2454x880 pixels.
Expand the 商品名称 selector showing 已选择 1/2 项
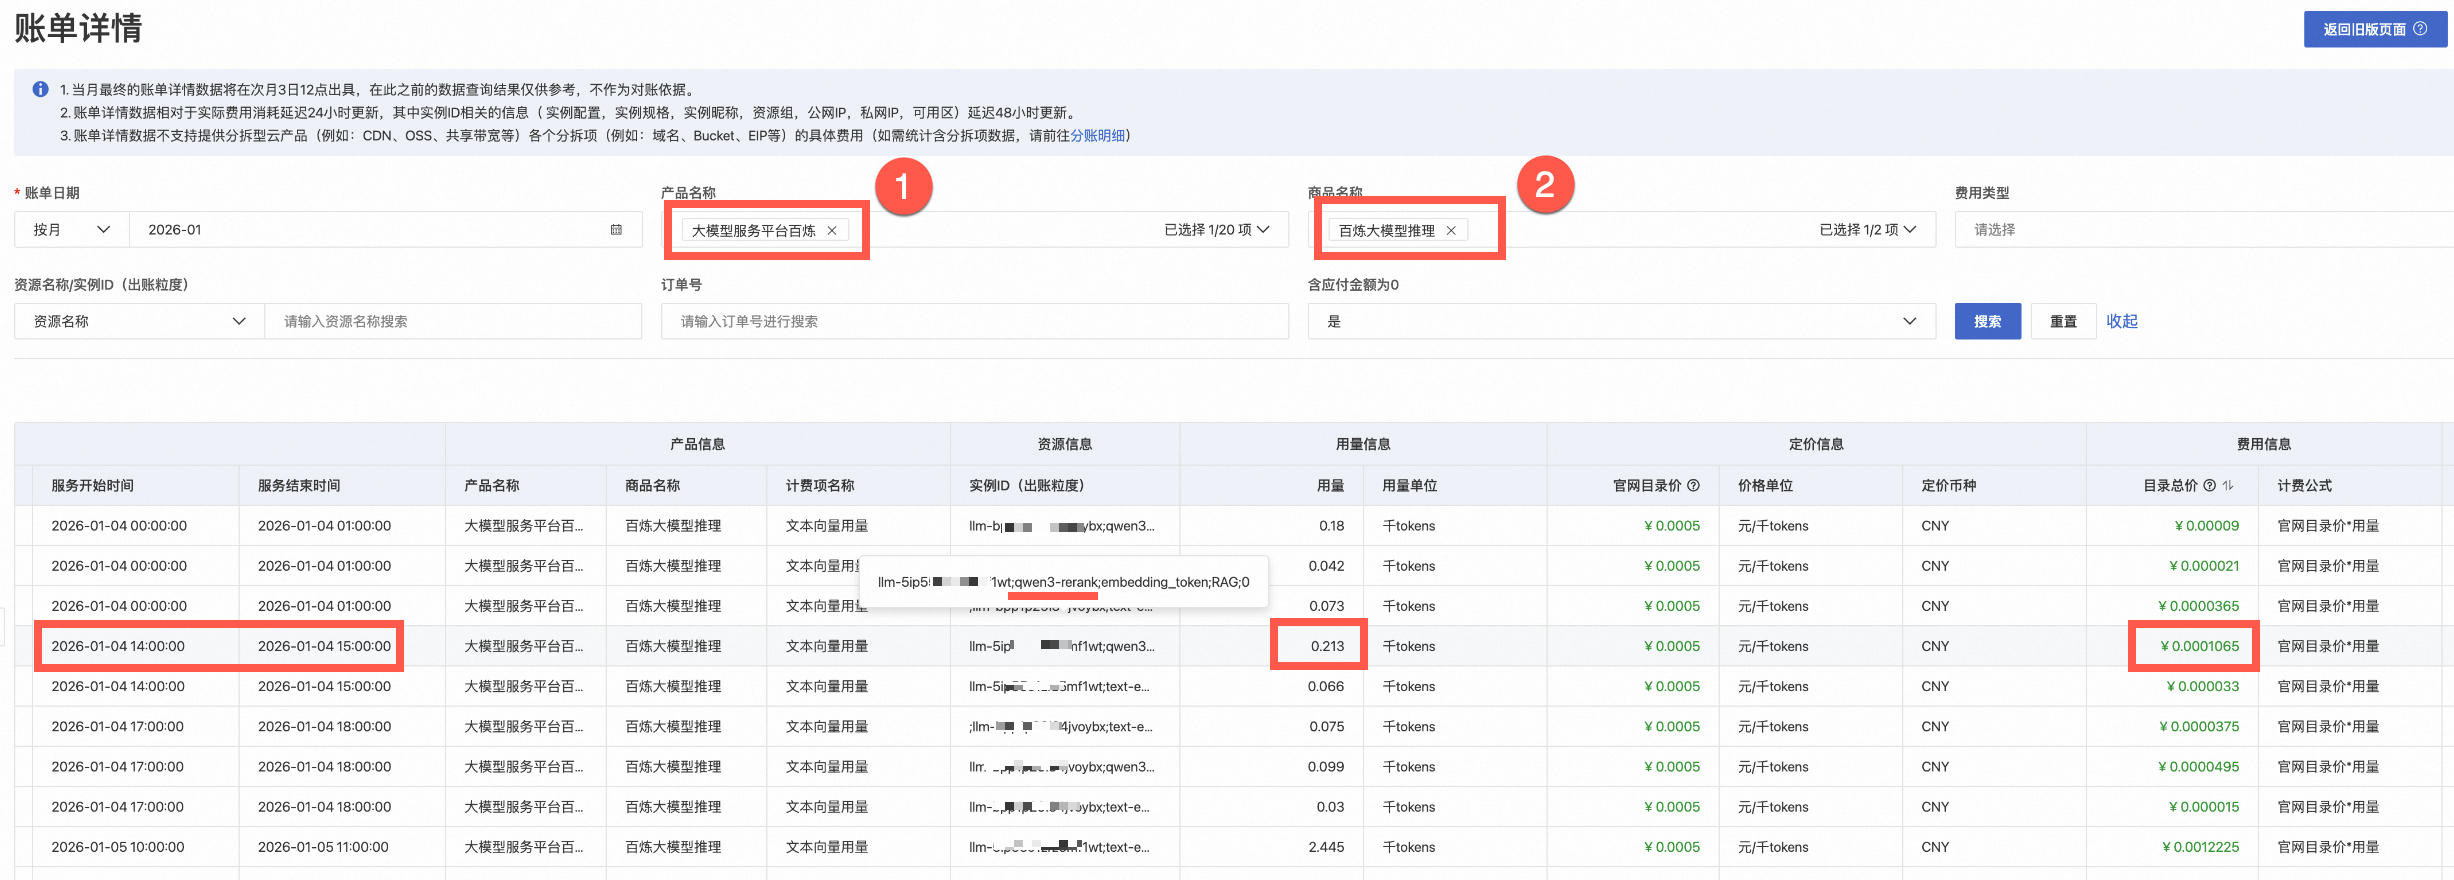pos(1868,229)
